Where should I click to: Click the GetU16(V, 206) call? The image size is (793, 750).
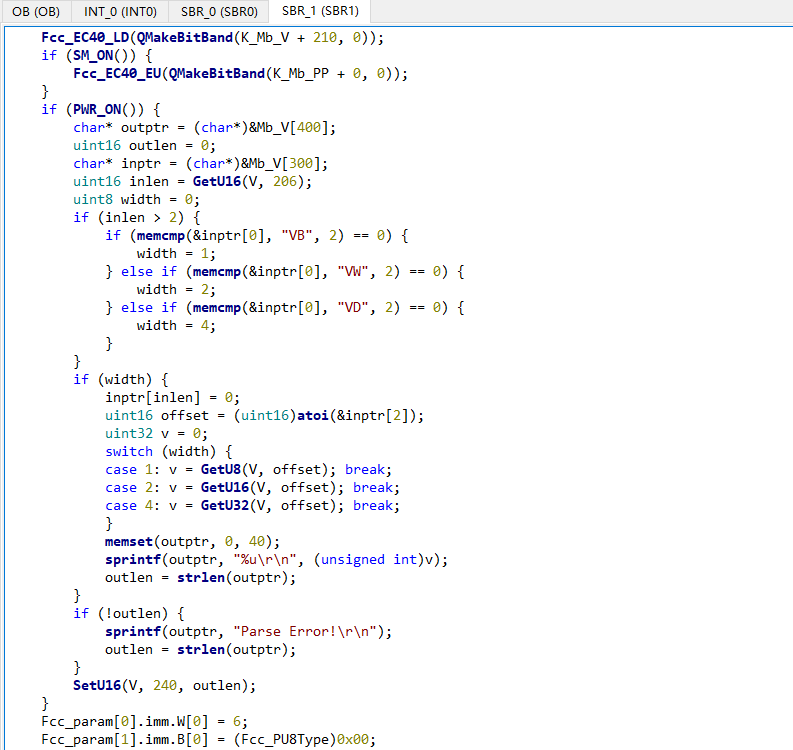pyautogui.click(x=248, y=182)
